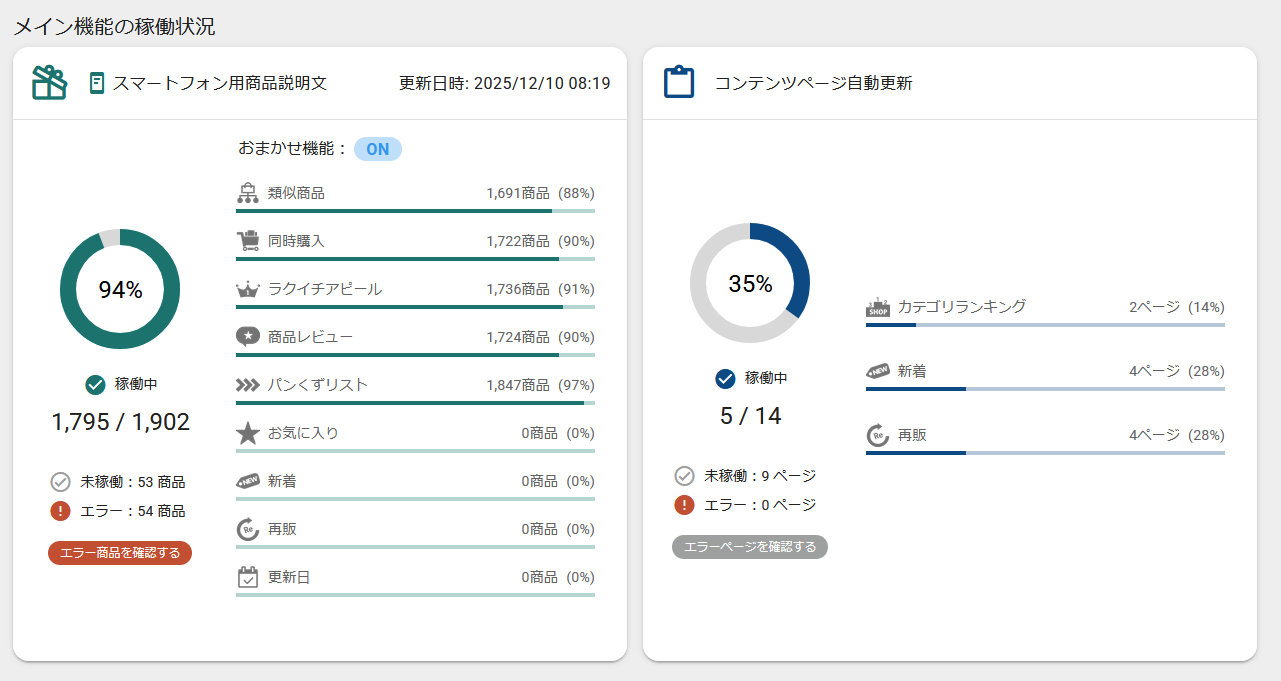Click the green 稼働中 checkmark under 94%
The image size is (1281, 681).
tap(96, 384)
